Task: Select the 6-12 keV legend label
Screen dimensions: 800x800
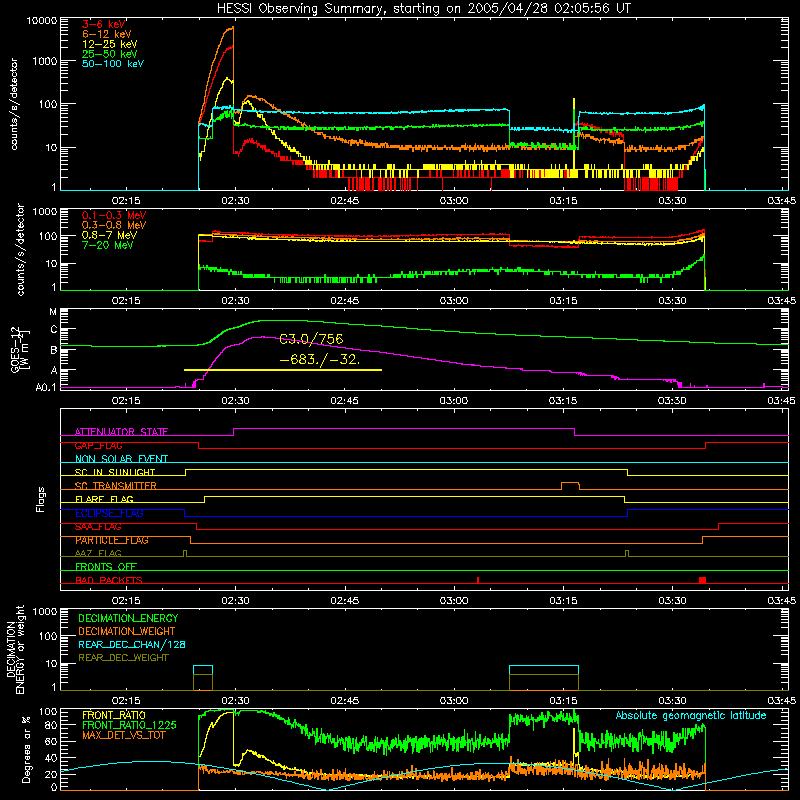Action: [106, 34]
